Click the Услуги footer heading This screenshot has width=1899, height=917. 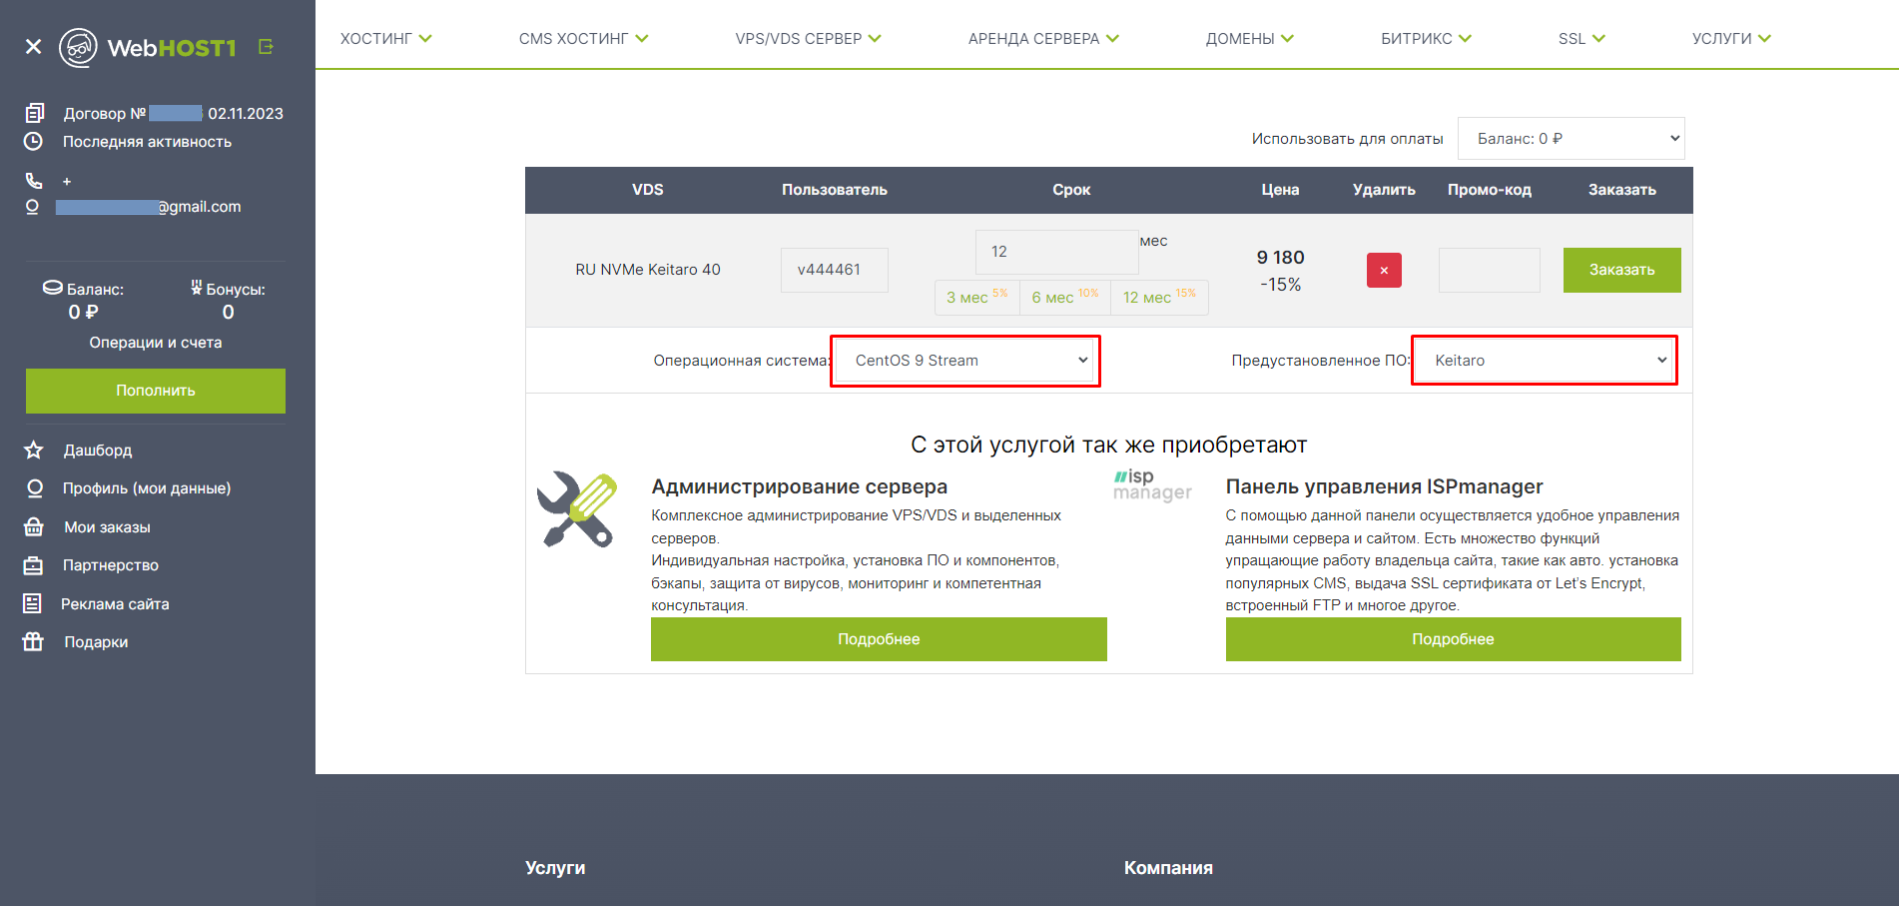pos(555,868)
